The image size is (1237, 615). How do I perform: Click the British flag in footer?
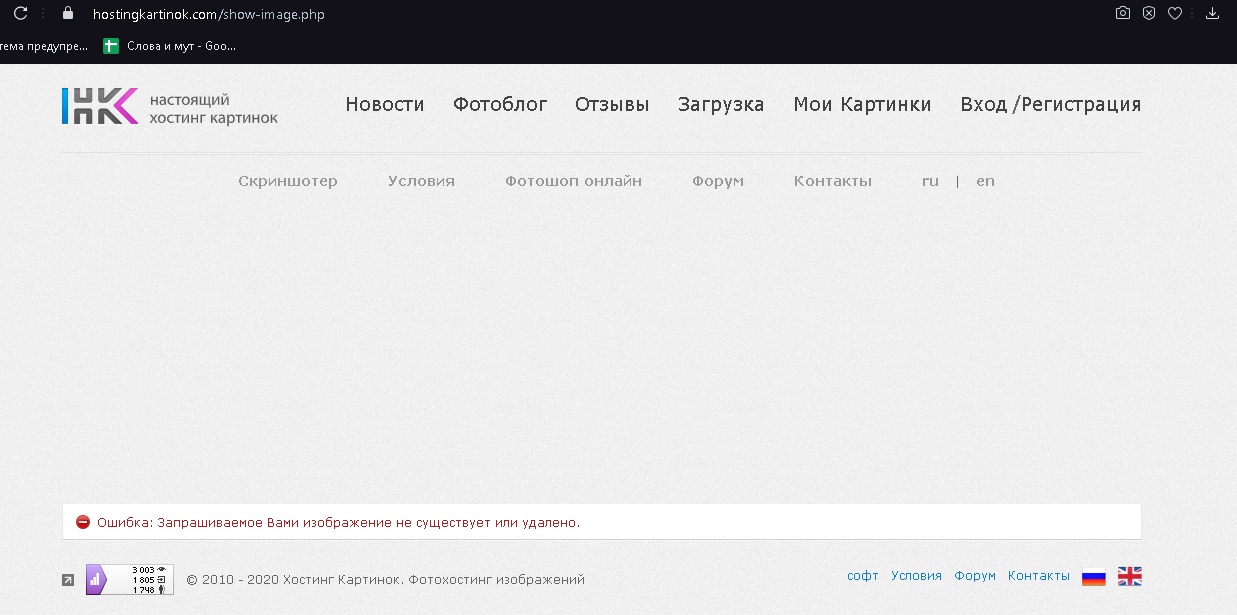[1129, 576]
